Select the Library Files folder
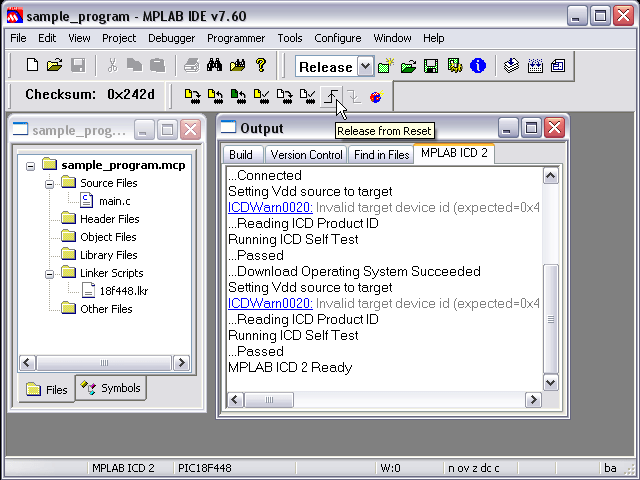 point(109,255)
